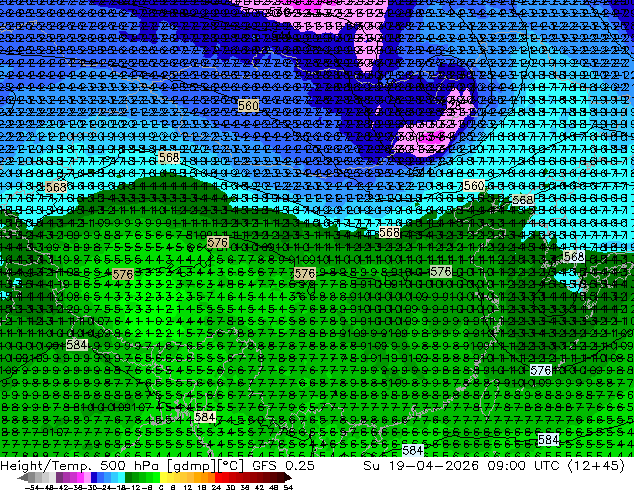
Task: Click the bright red swatch in the legend
Action: (x=218, y=478)
